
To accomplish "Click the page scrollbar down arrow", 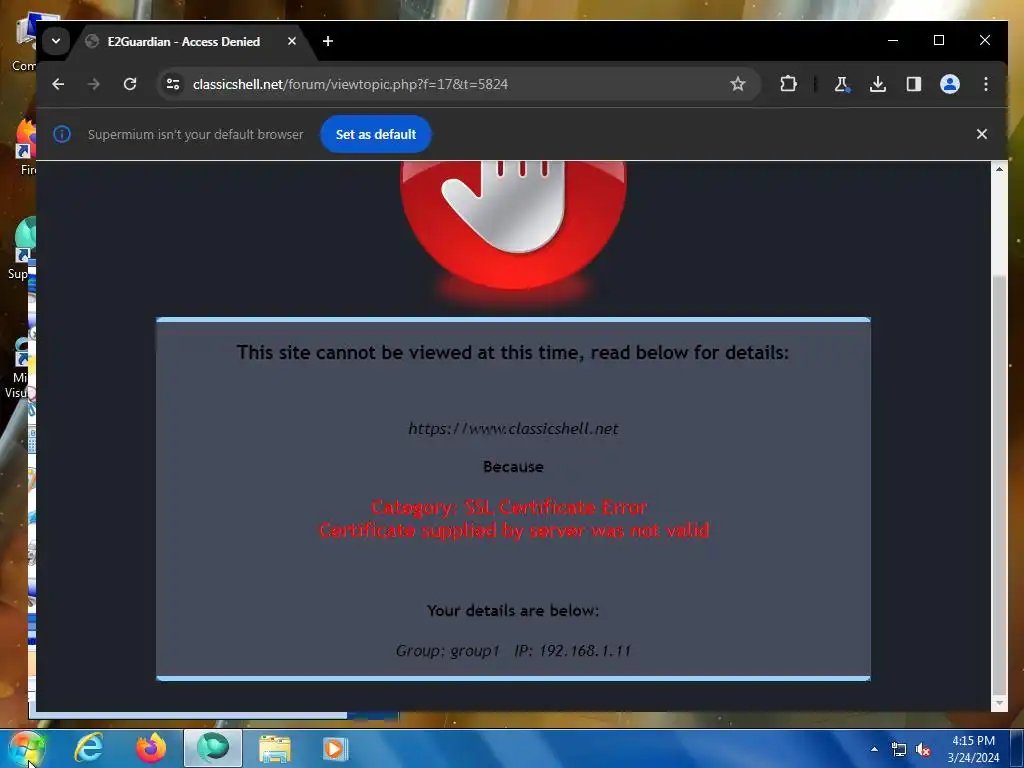I will [x=999, y=703].
